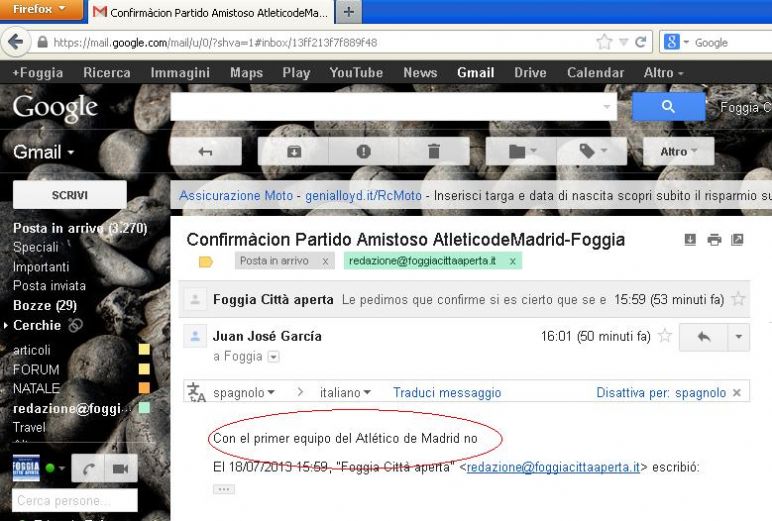The height and width of the screenshot is (521, 772).
Task: Click the orange swatch next to NATALE
Action: (144, 388)
